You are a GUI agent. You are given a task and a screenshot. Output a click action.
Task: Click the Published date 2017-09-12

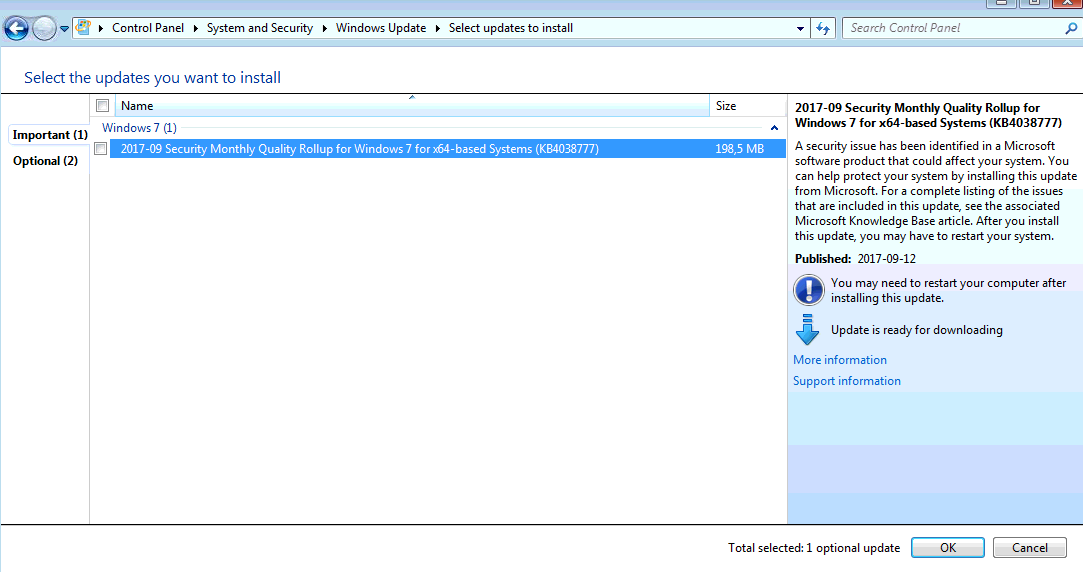click(x=887, y=259)
